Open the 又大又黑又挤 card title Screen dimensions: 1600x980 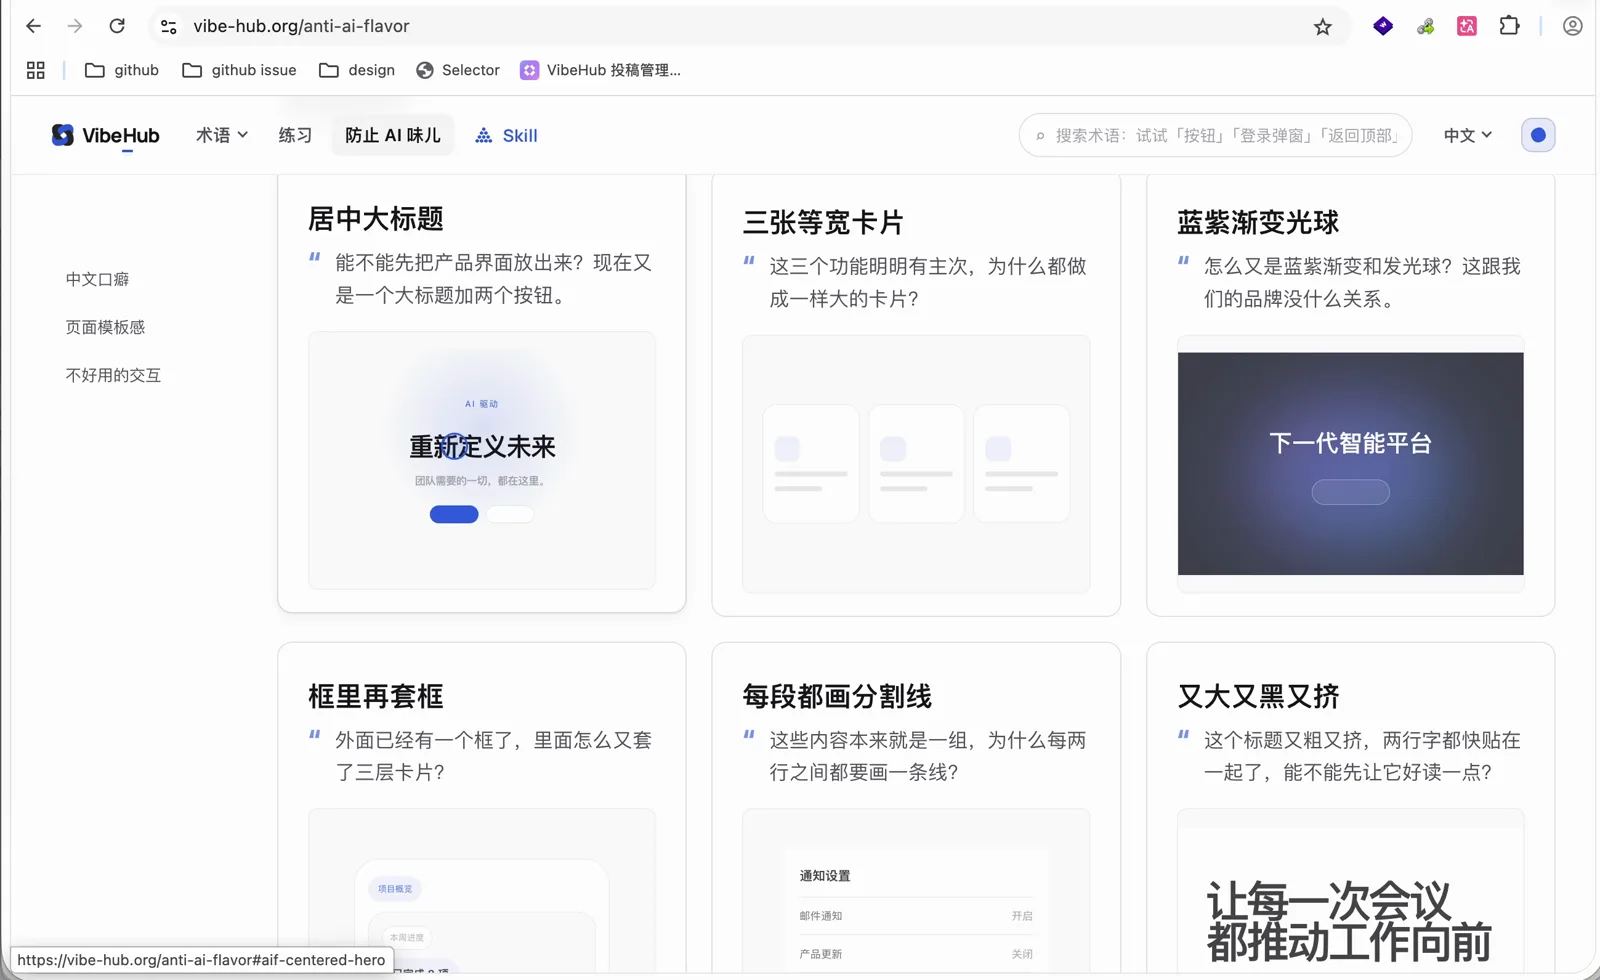pyautogui.click(x=1258, y=696)
